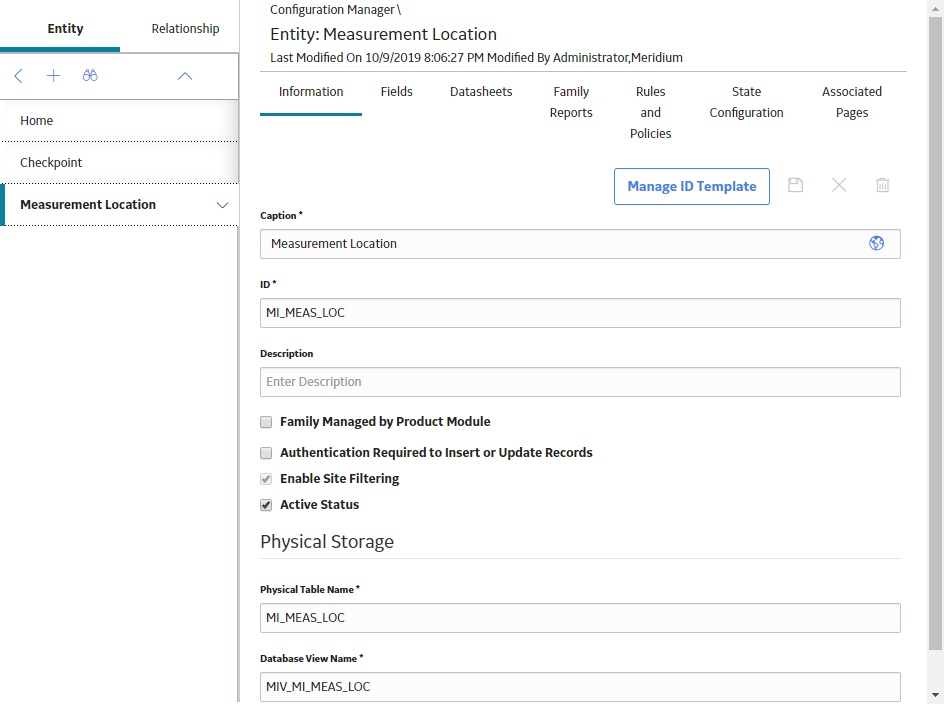
Task: Uncheck the Active Status checkbox
Action: click(266, 505)
